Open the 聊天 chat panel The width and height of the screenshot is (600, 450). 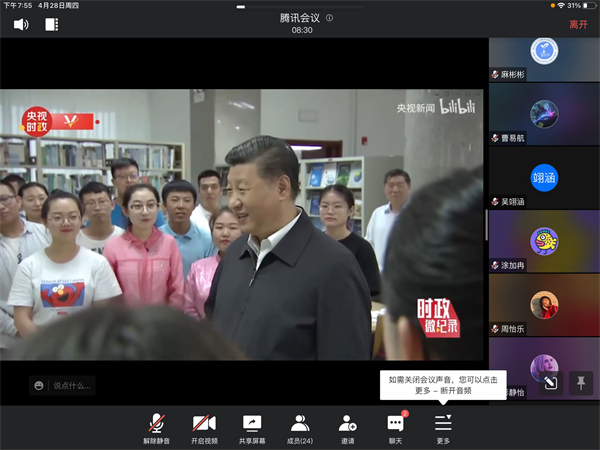click(x=395, y=428)
